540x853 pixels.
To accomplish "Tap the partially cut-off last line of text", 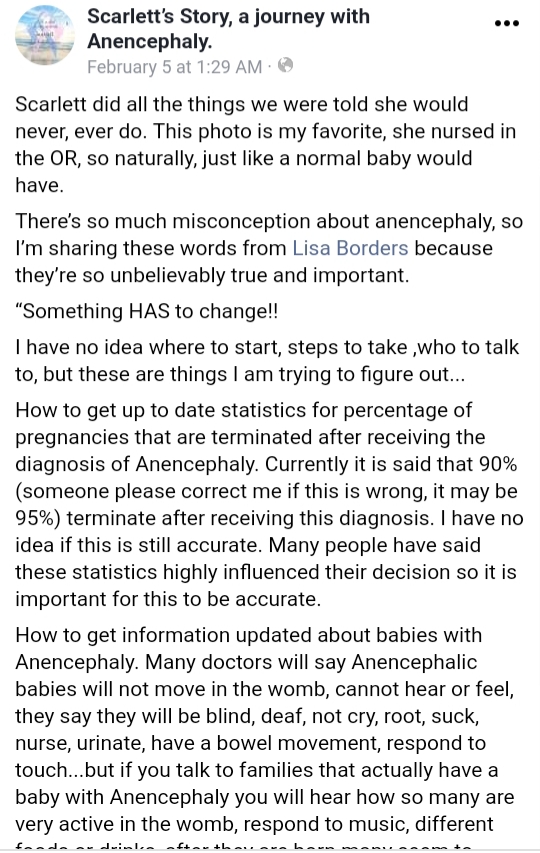I will point(244,848).
